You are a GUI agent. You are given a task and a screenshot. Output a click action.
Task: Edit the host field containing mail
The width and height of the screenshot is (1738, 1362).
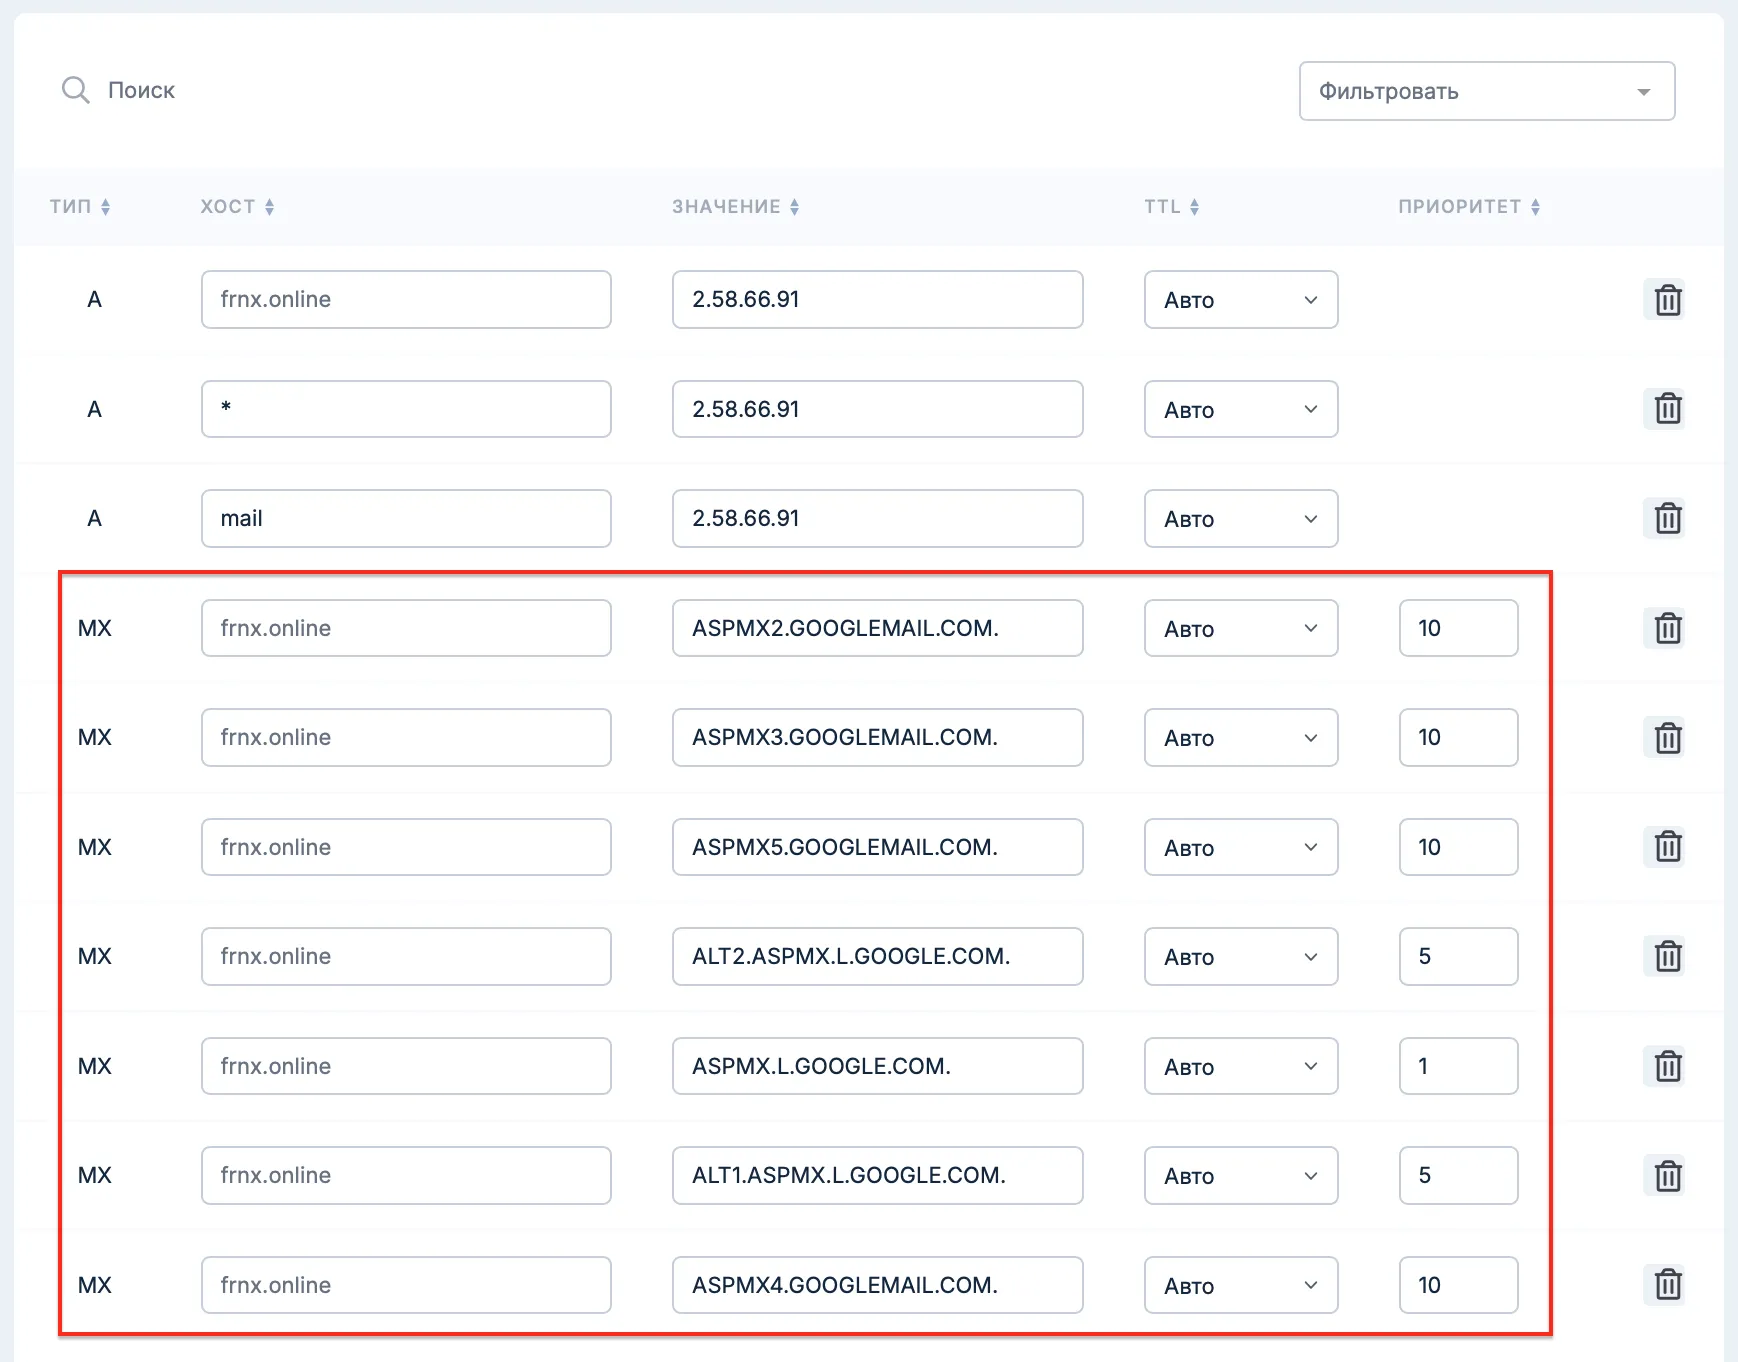pyautogui.click(x=406, y=519)
